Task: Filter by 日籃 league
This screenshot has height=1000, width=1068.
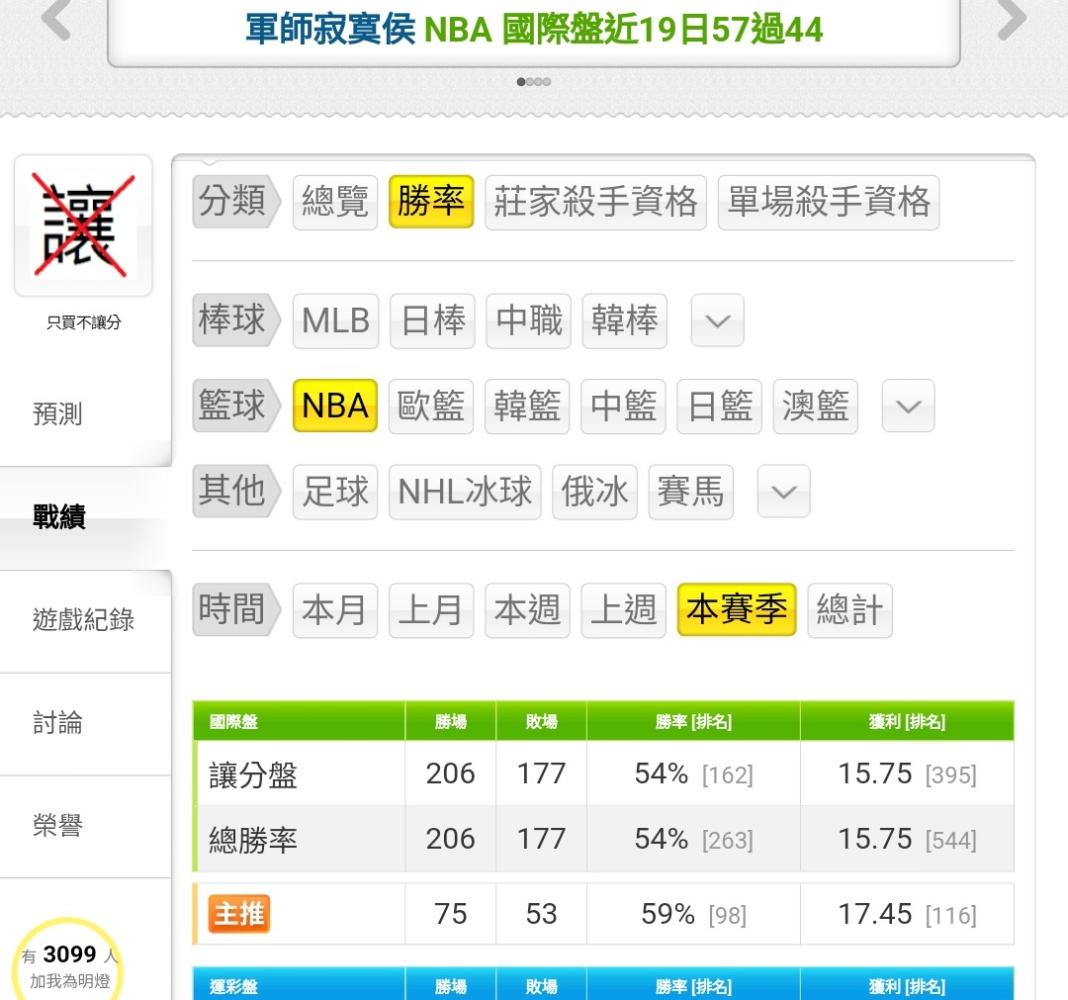Action: point(719,406)
